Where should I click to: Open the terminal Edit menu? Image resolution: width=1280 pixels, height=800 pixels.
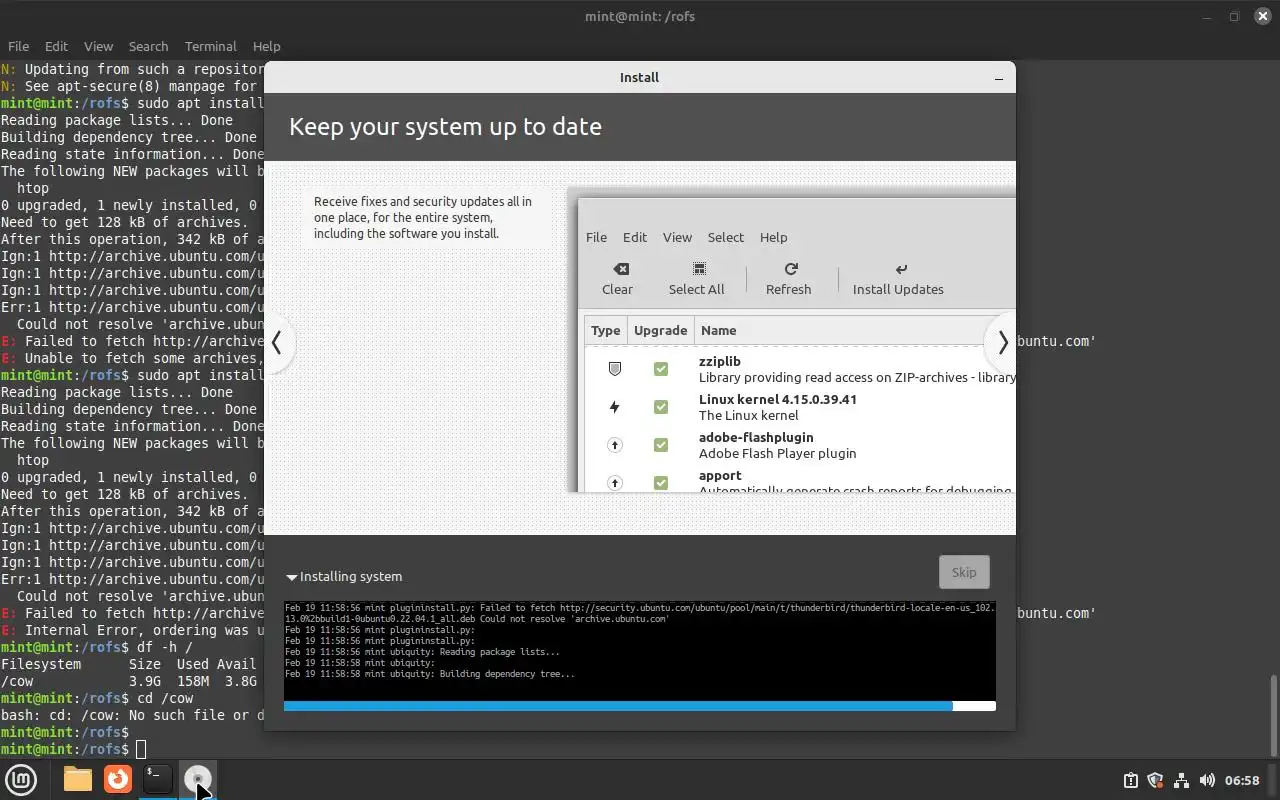pos(56,46)
